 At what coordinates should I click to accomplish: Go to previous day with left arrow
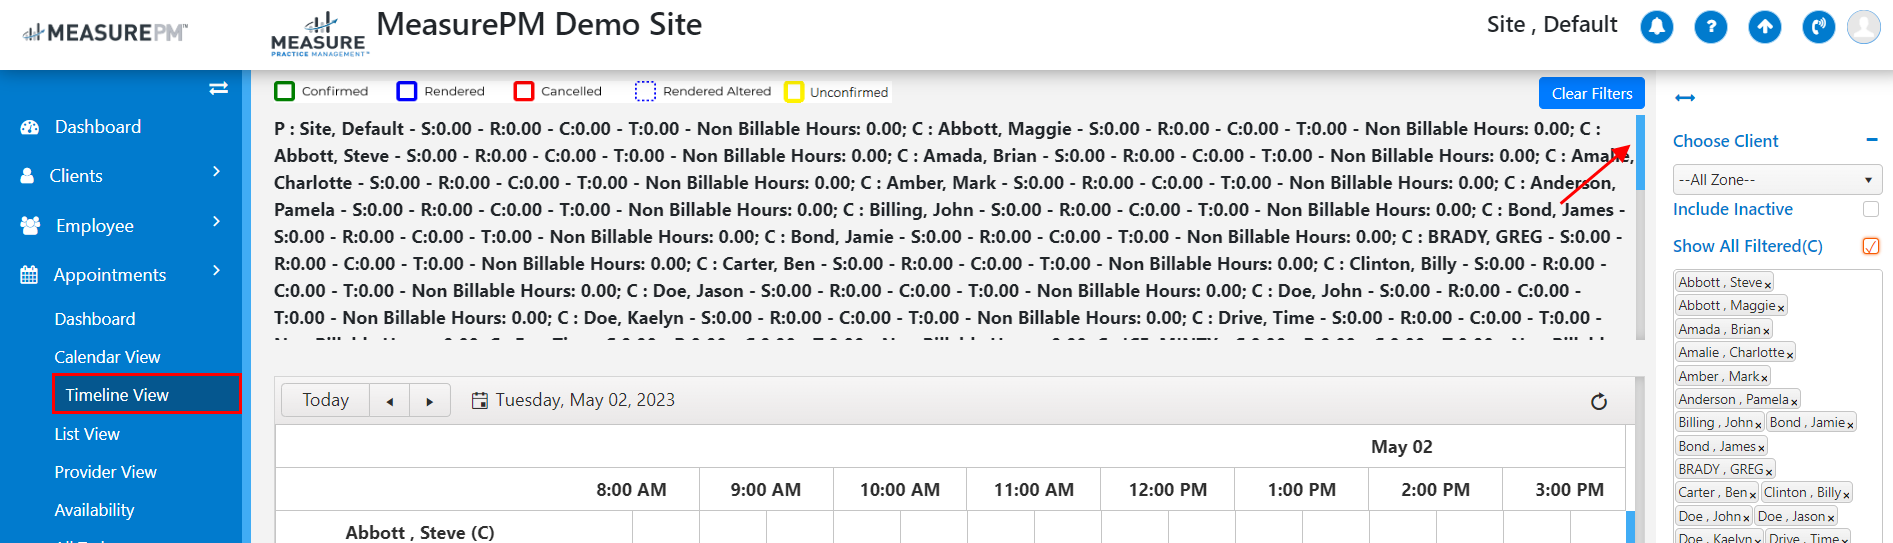point(390,401)
